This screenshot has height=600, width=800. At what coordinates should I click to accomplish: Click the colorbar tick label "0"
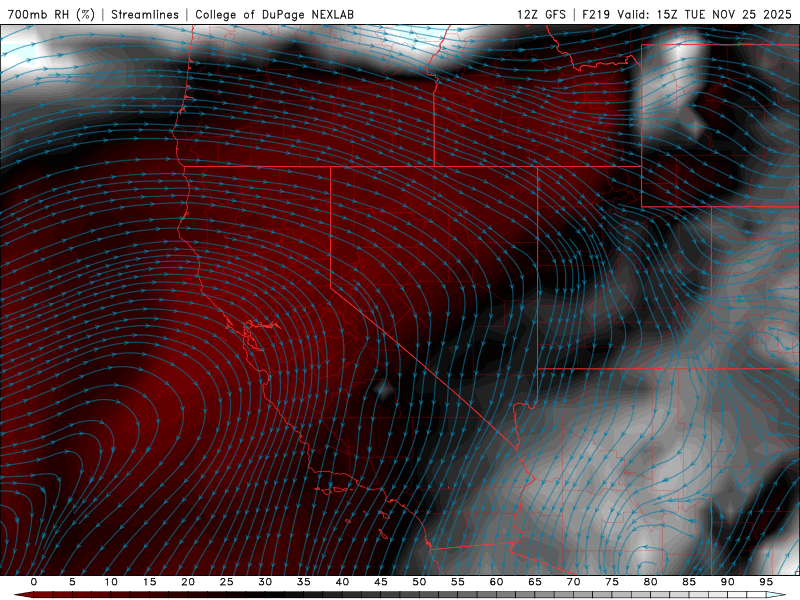[x=34, y=582]
